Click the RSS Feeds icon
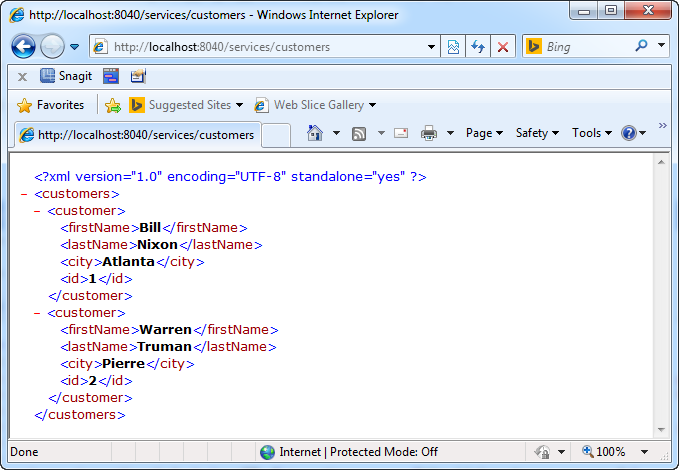Image resolution: width=679 pixels, height=470 pixels. pos(359,133)
